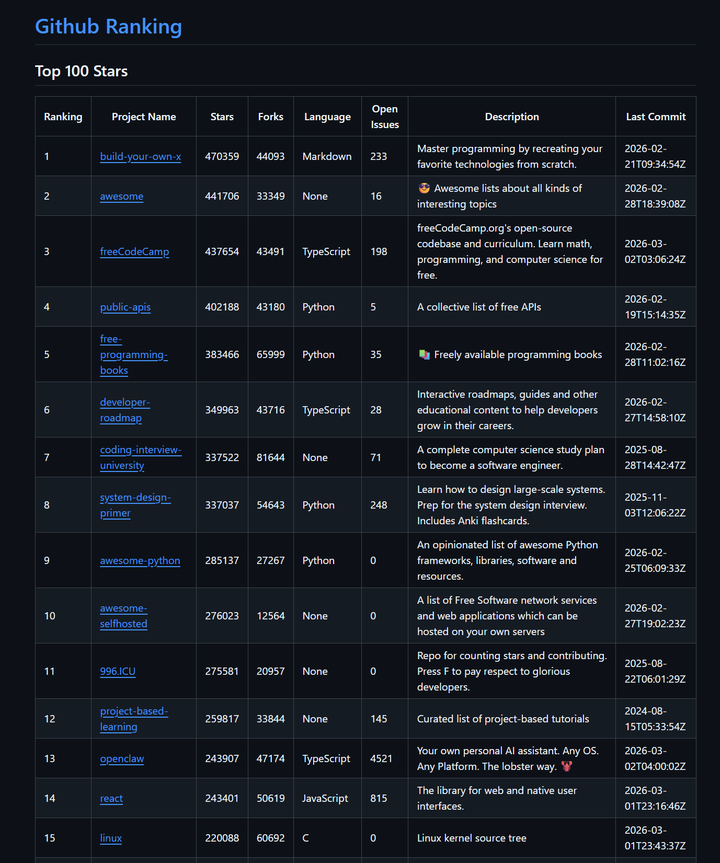
Task: Select open issues value 4521
Action: click(x=381, y=758)
